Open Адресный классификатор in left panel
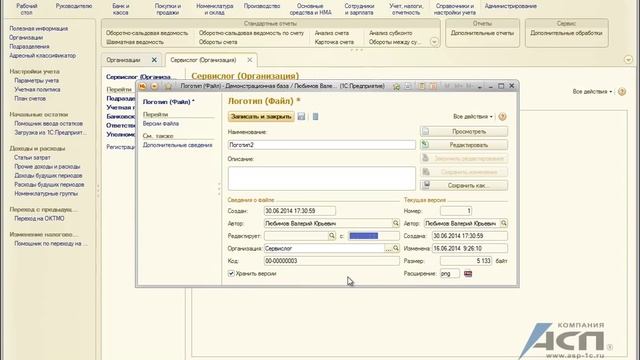This screenshot has width=640, height=360. (42, 56)
